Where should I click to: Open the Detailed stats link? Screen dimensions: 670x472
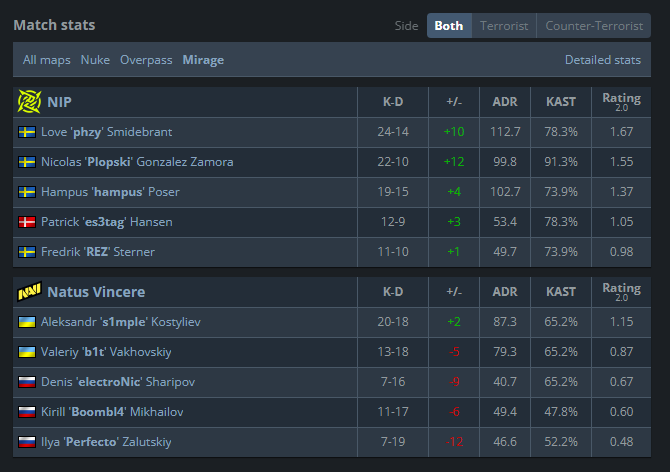point(602,60)
